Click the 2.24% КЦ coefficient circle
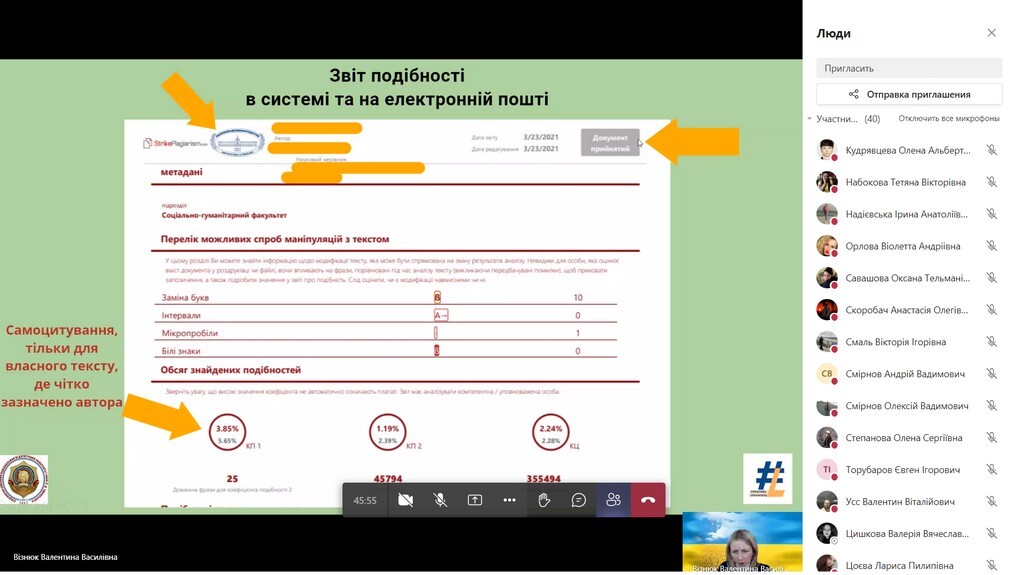The height and width of the screenshot is (575, 1024). point(551,433)
